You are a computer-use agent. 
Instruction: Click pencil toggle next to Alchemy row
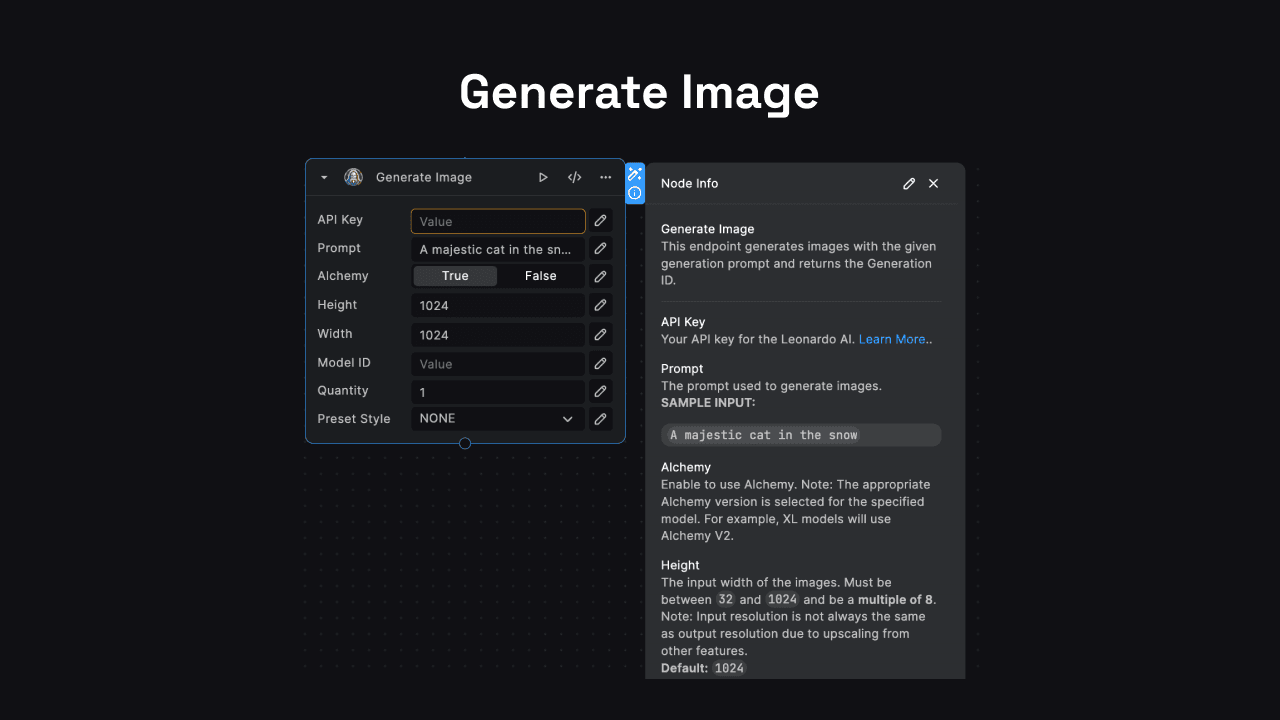click(x=600, y=277)
